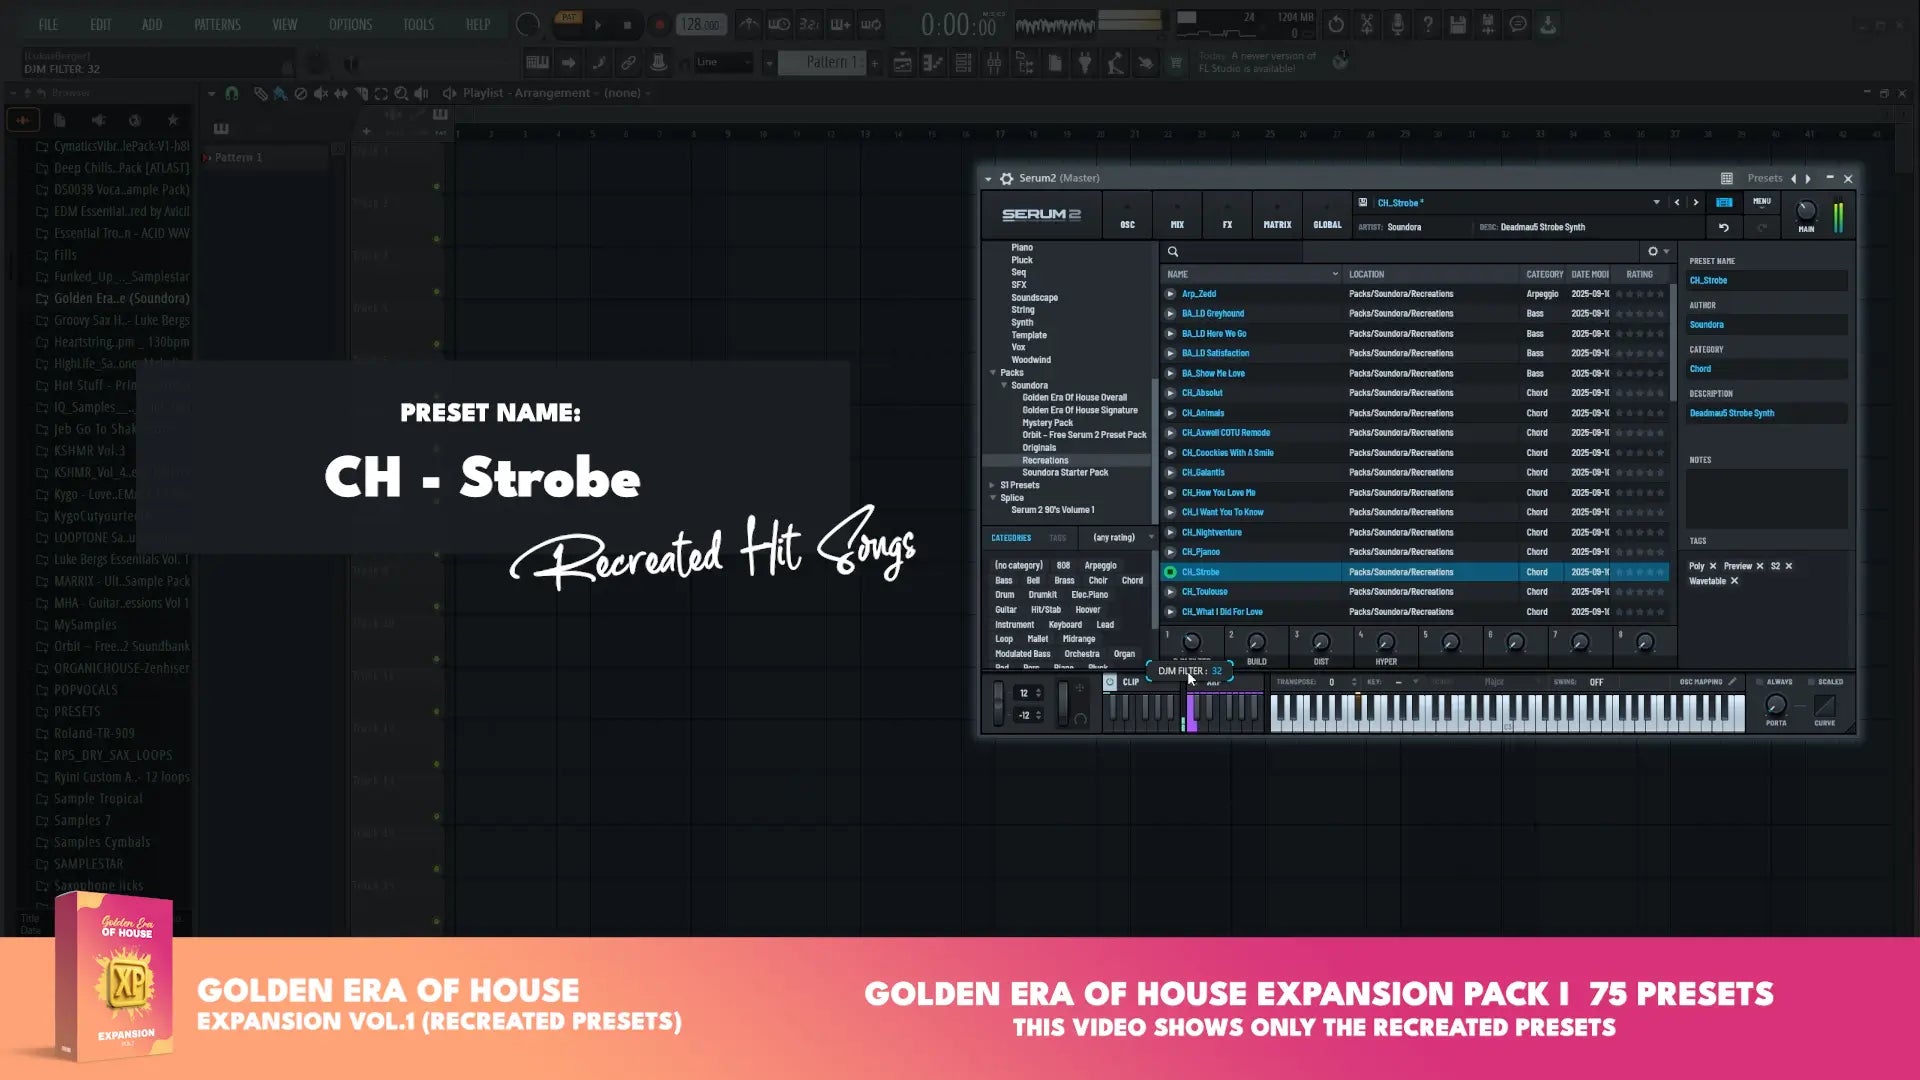The width and height of the screenshot is (1920, 1080).
Task: Preview CH_Toulouse preset with its play icon
Action: (x=1170, y=592)
